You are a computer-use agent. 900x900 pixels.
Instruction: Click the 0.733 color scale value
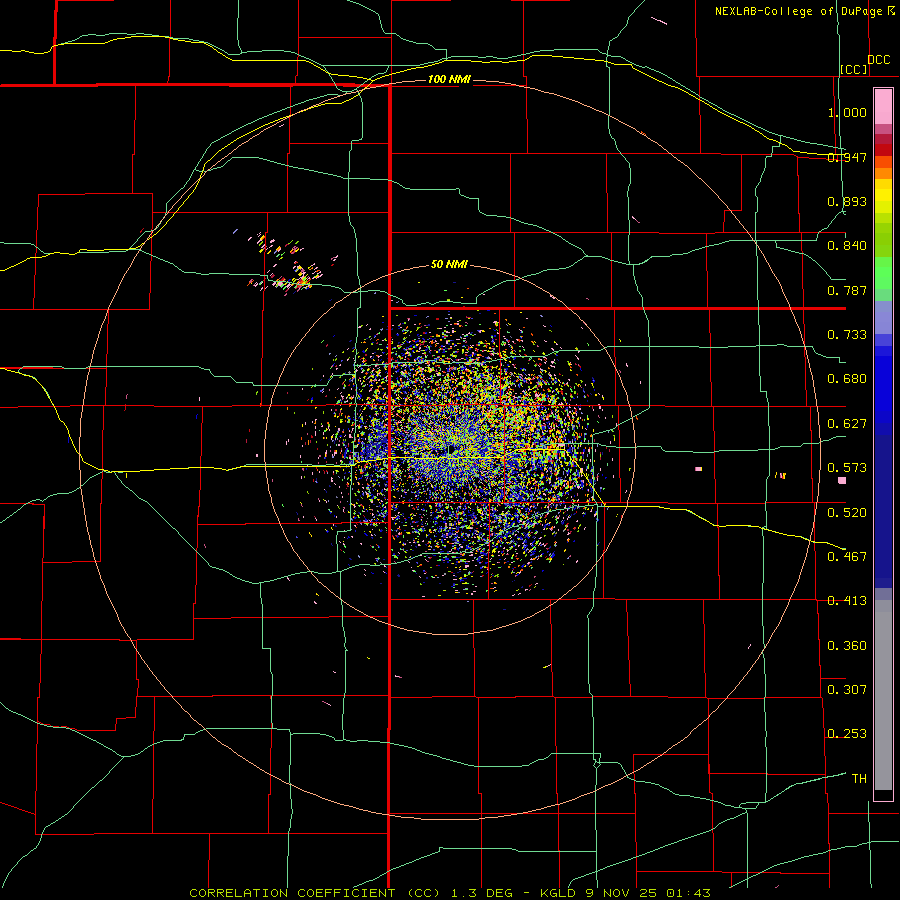[x=847, y=335]
